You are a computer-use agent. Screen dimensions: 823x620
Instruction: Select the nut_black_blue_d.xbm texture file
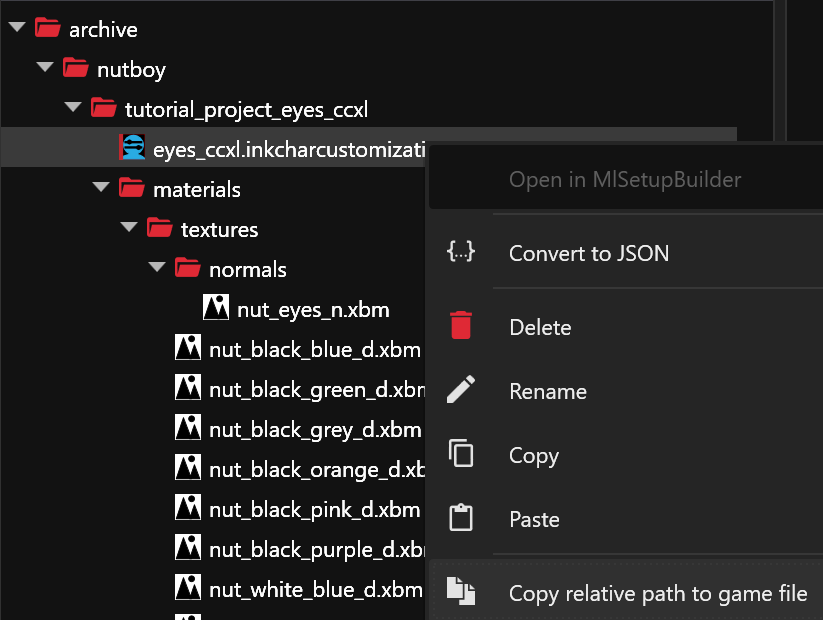(x=314, y=349)
